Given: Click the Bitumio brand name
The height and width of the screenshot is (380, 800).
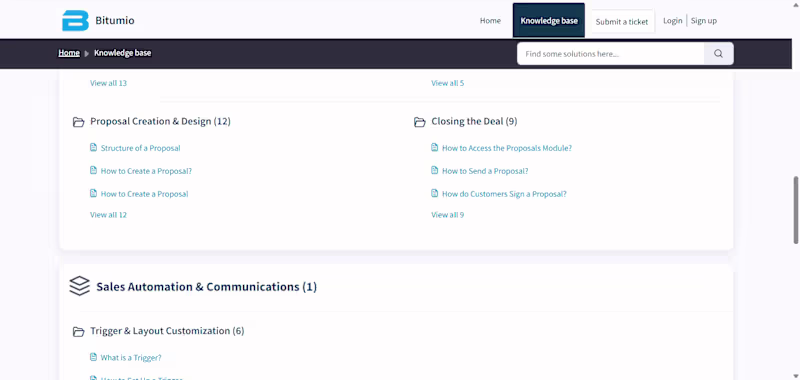Looking at the screenshot, I should pos(115,21).
